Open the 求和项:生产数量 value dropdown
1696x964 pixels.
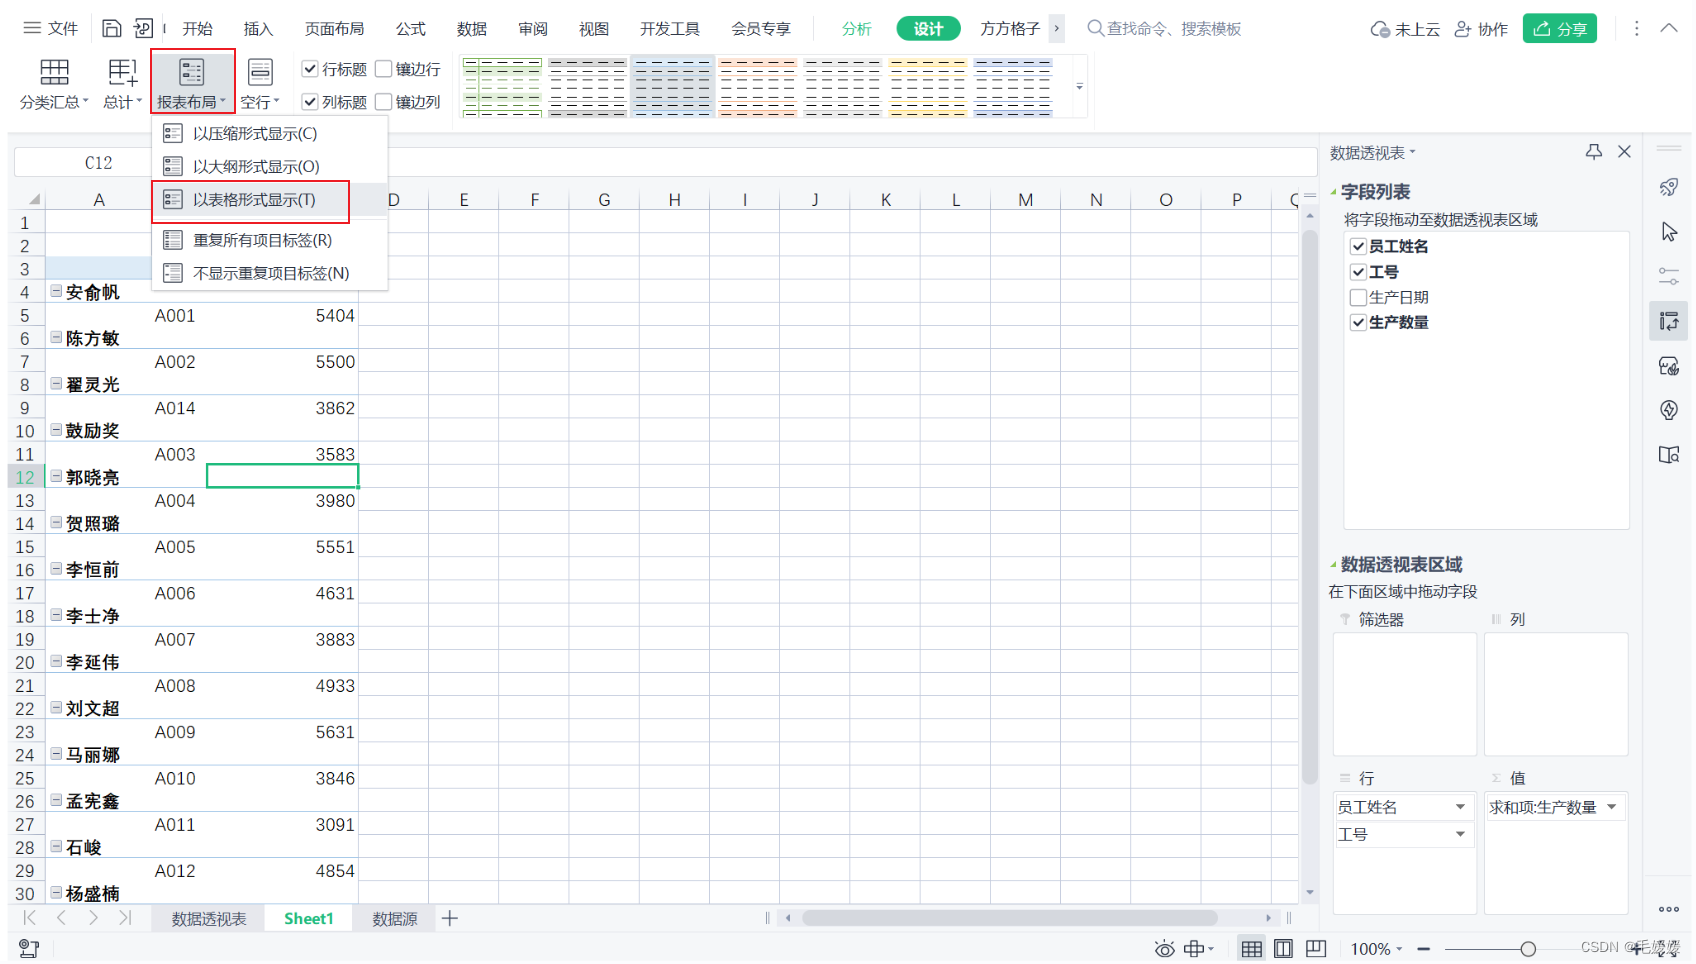(1611, 807)
